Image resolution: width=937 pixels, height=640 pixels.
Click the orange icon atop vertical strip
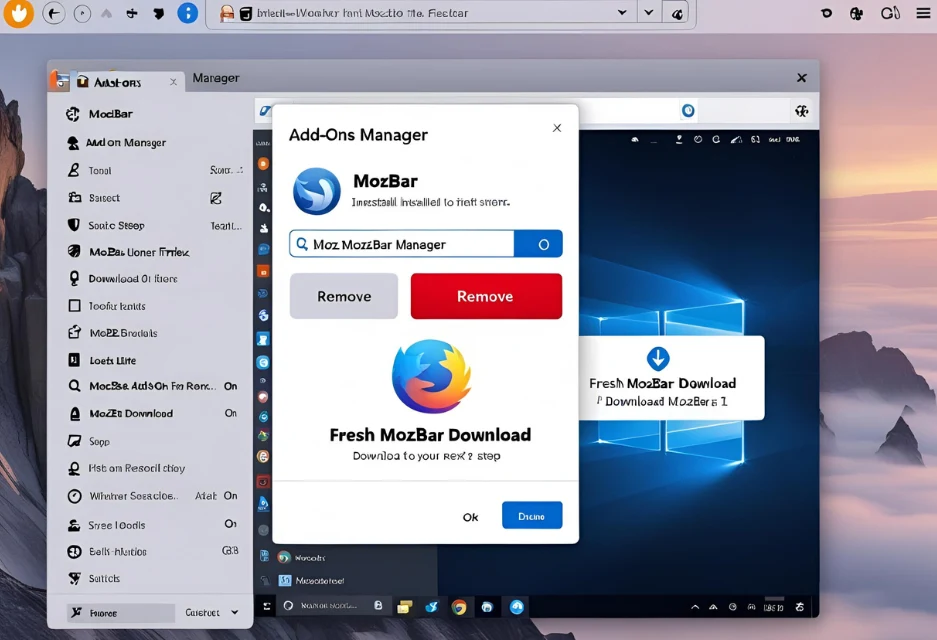tap(263, 164)
